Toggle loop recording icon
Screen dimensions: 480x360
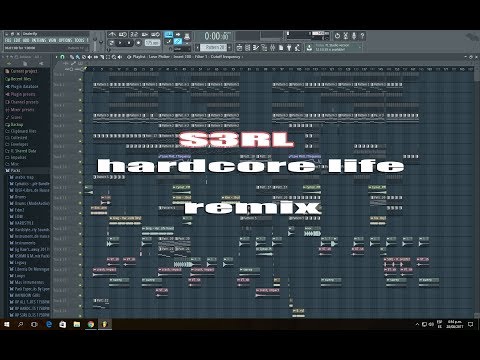pyautogui.click(x=156, y=34)
